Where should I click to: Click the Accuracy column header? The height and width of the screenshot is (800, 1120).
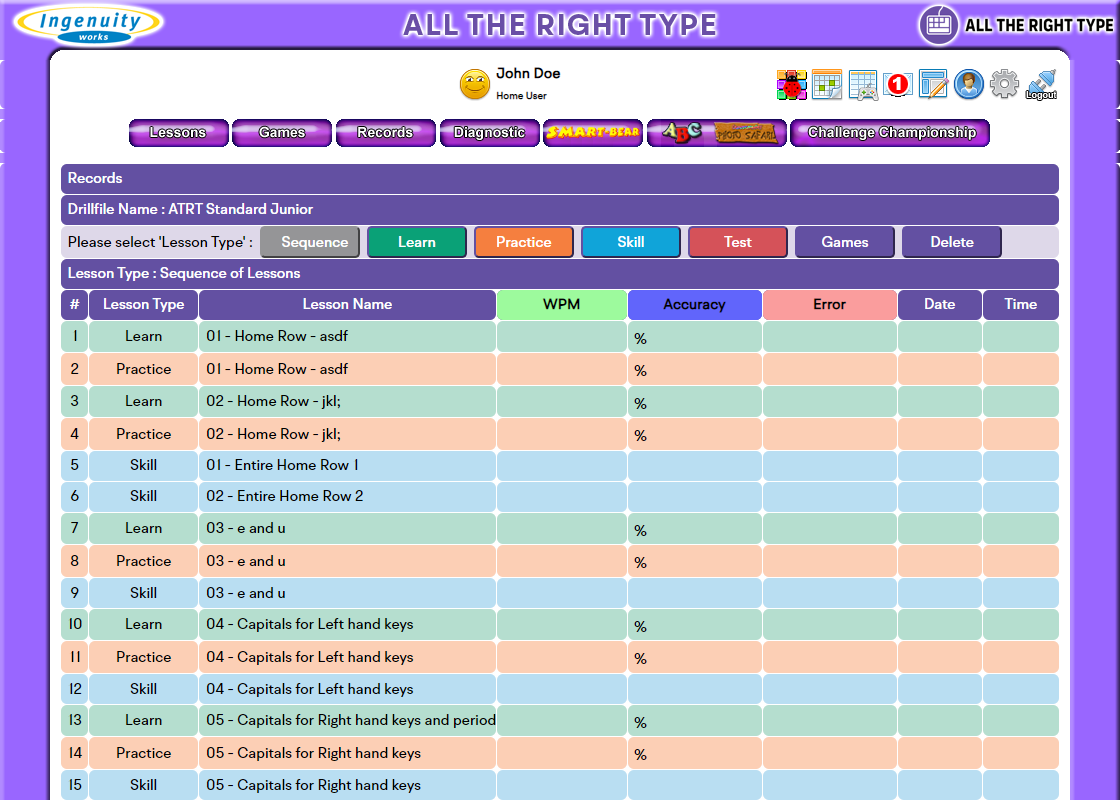coord(694,304)
